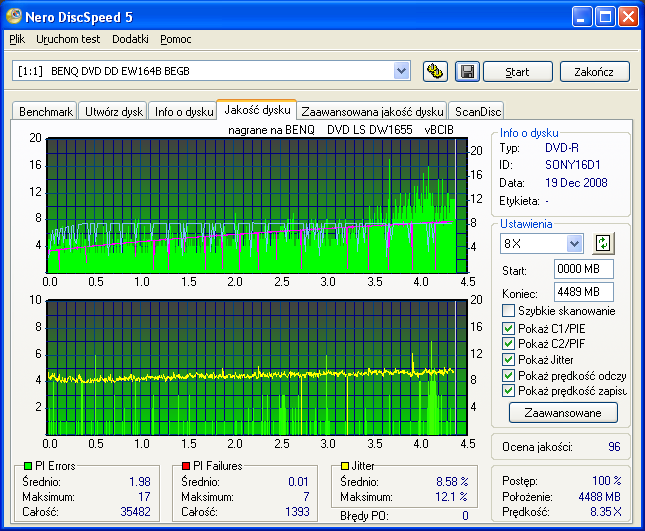Click the PI Errors average 1.98

click(x=140, y=481)
